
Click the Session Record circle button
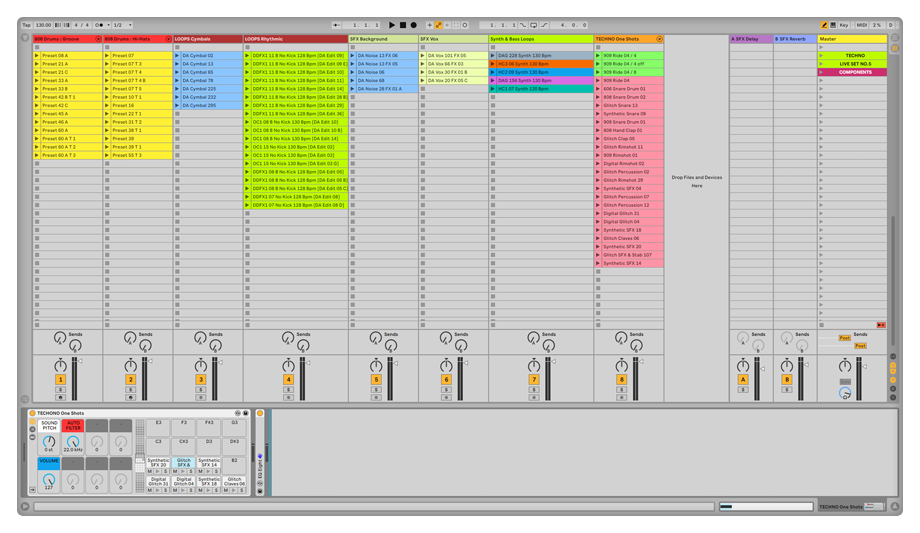(x=465, y=25)
